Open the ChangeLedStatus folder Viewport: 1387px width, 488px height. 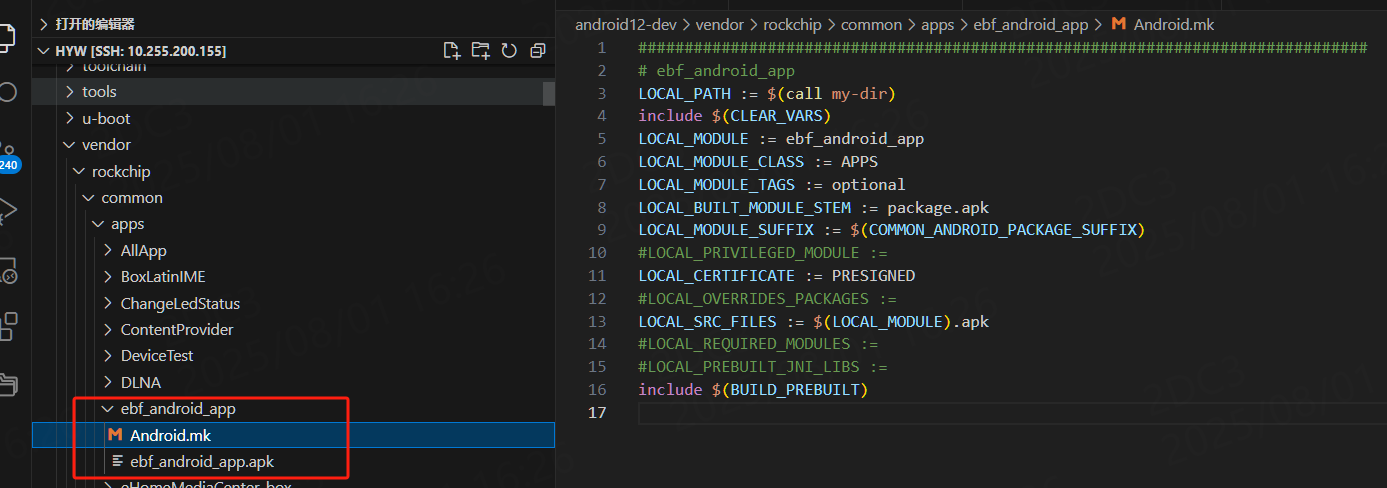(180, 304)
